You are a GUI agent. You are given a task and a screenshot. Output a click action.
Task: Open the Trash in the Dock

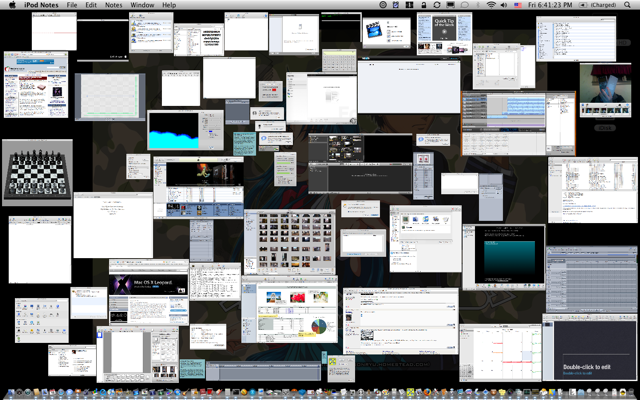pyautogui.click(x=631, y=393)
